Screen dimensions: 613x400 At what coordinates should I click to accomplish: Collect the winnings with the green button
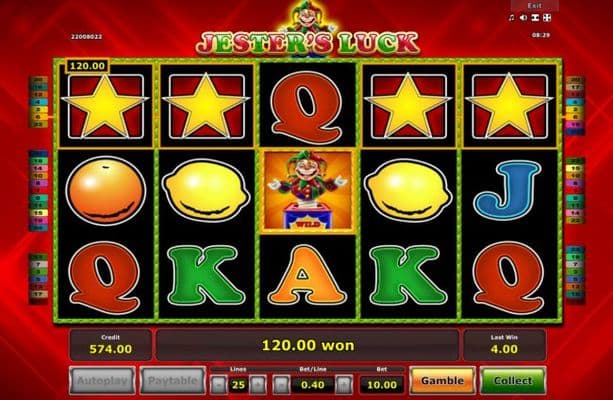click(x=512, y=380)
